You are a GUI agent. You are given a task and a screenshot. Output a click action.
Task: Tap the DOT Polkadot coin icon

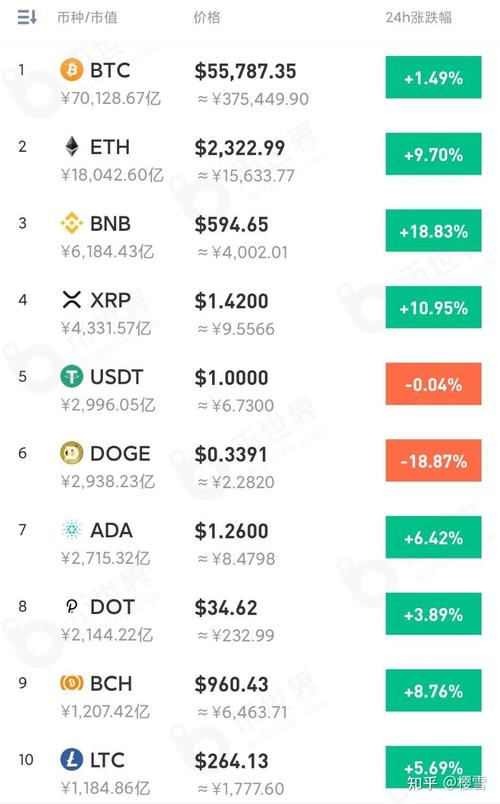[72, 607]
